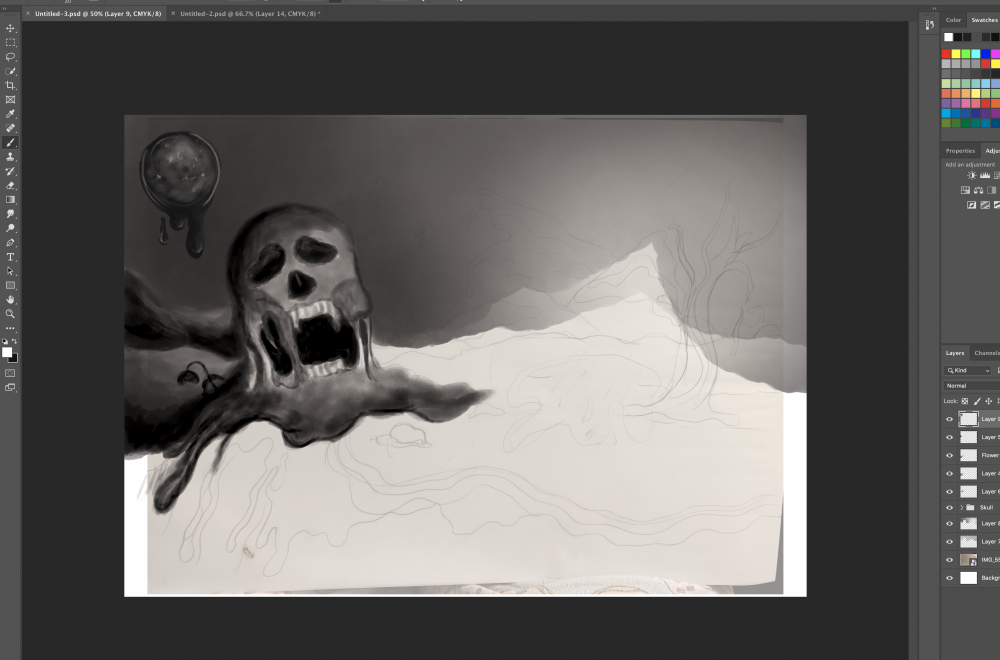The image size is (1000, 660).
Task: Hide the Background layer
Action: tap(949, 578)
